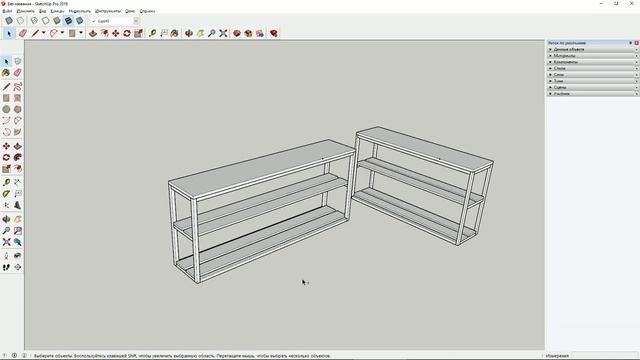Choose the Circle tool
The width and height of the screenshot is (640, 360).
click(x=6, y=109)
